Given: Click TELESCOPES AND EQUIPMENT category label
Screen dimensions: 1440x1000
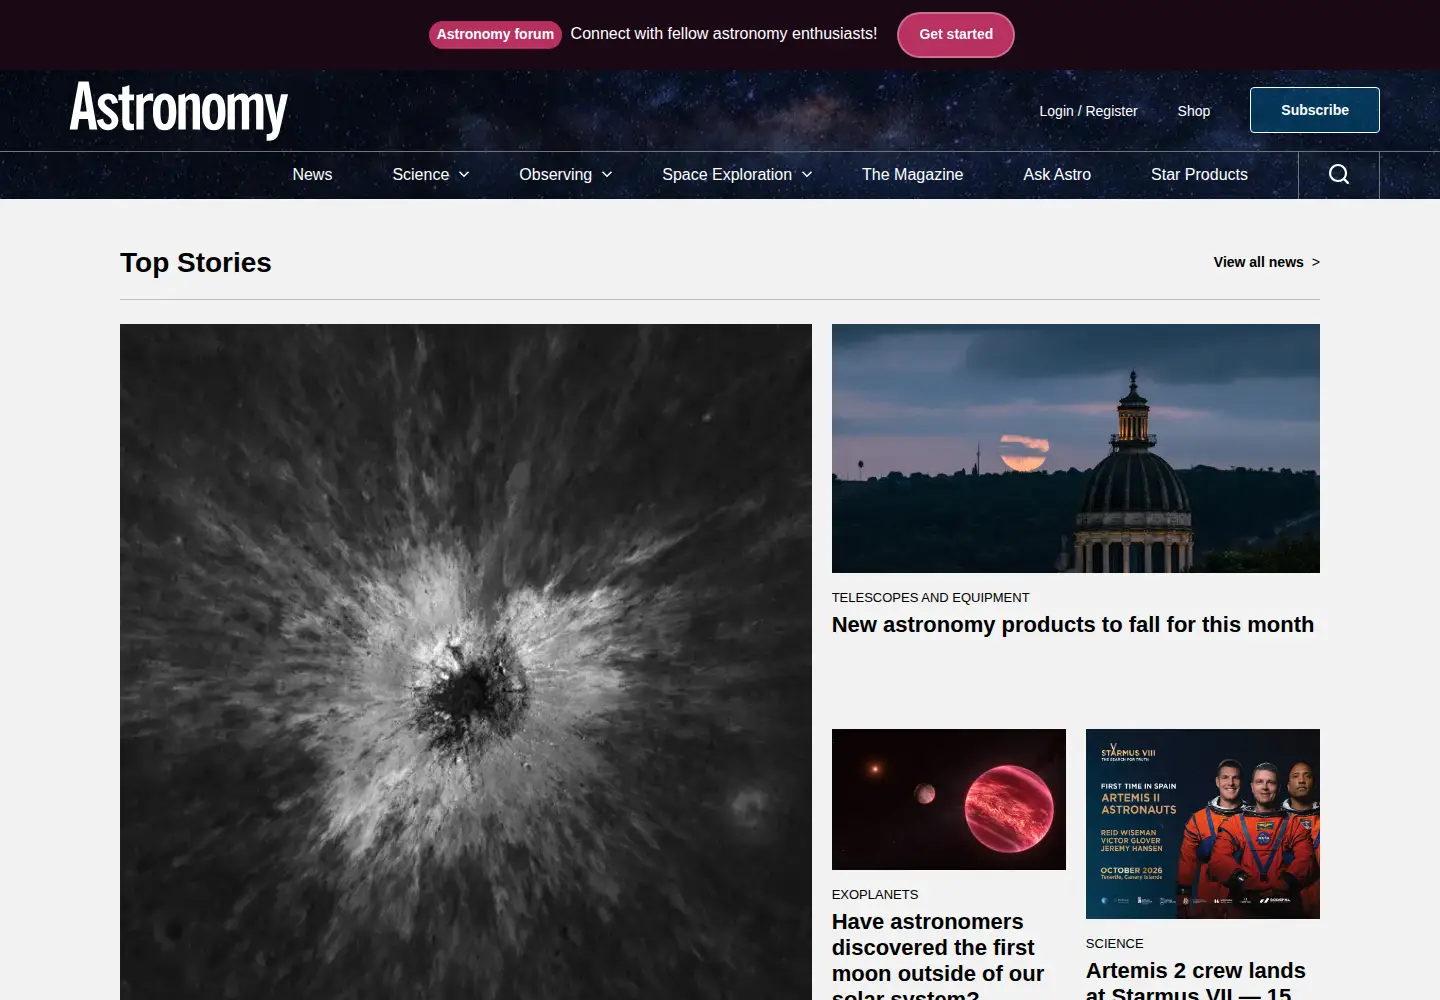Looking at the screenshot, I should [930, 598].
